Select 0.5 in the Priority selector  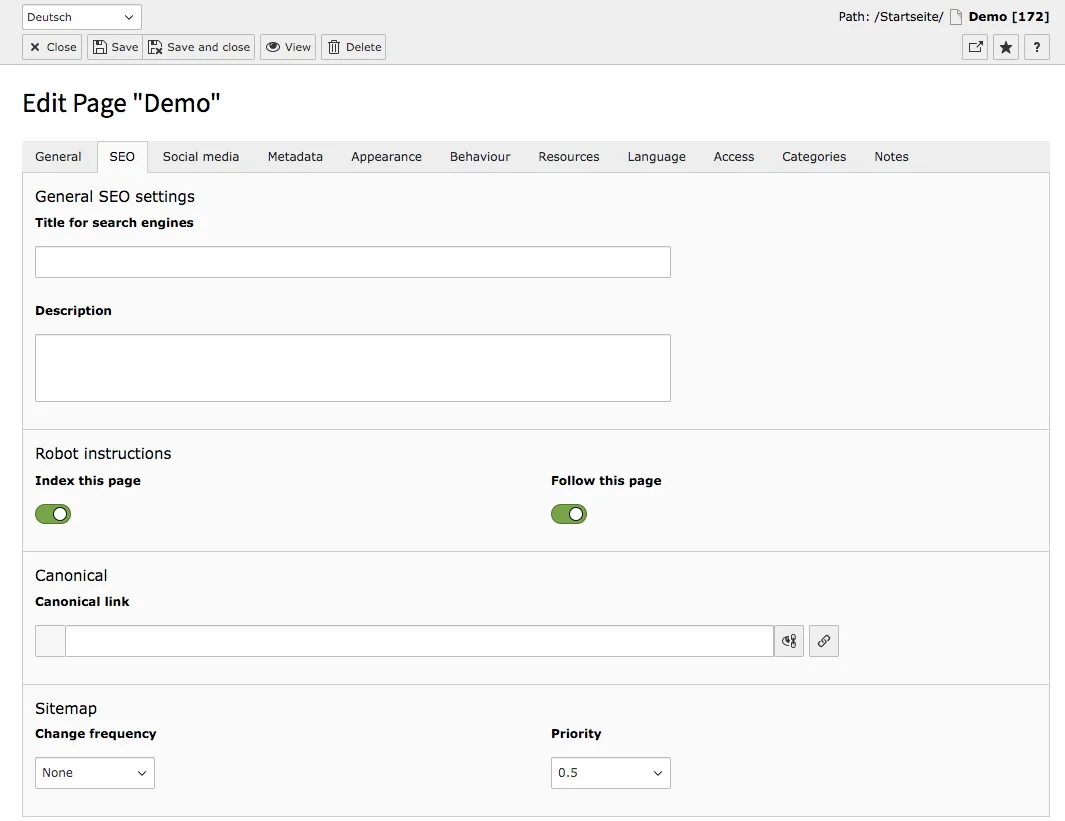[x=610, y=772]
